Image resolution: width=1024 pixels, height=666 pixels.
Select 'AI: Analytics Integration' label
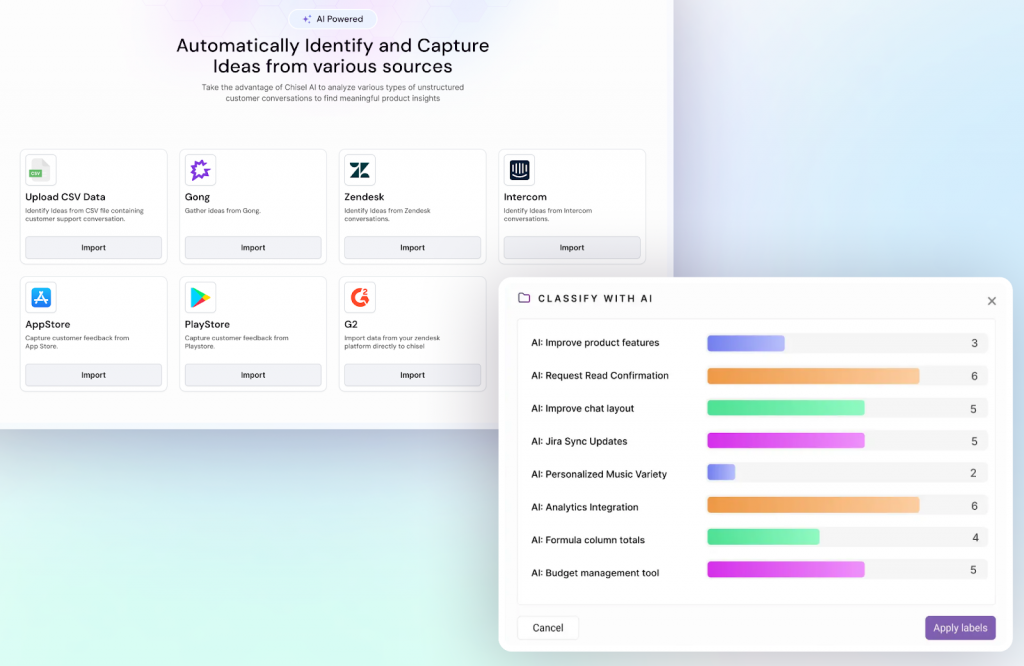point(584,507)
